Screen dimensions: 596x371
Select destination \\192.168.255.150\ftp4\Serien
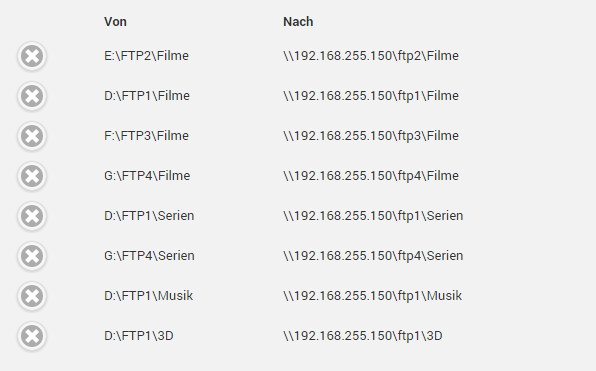point(373,256)
